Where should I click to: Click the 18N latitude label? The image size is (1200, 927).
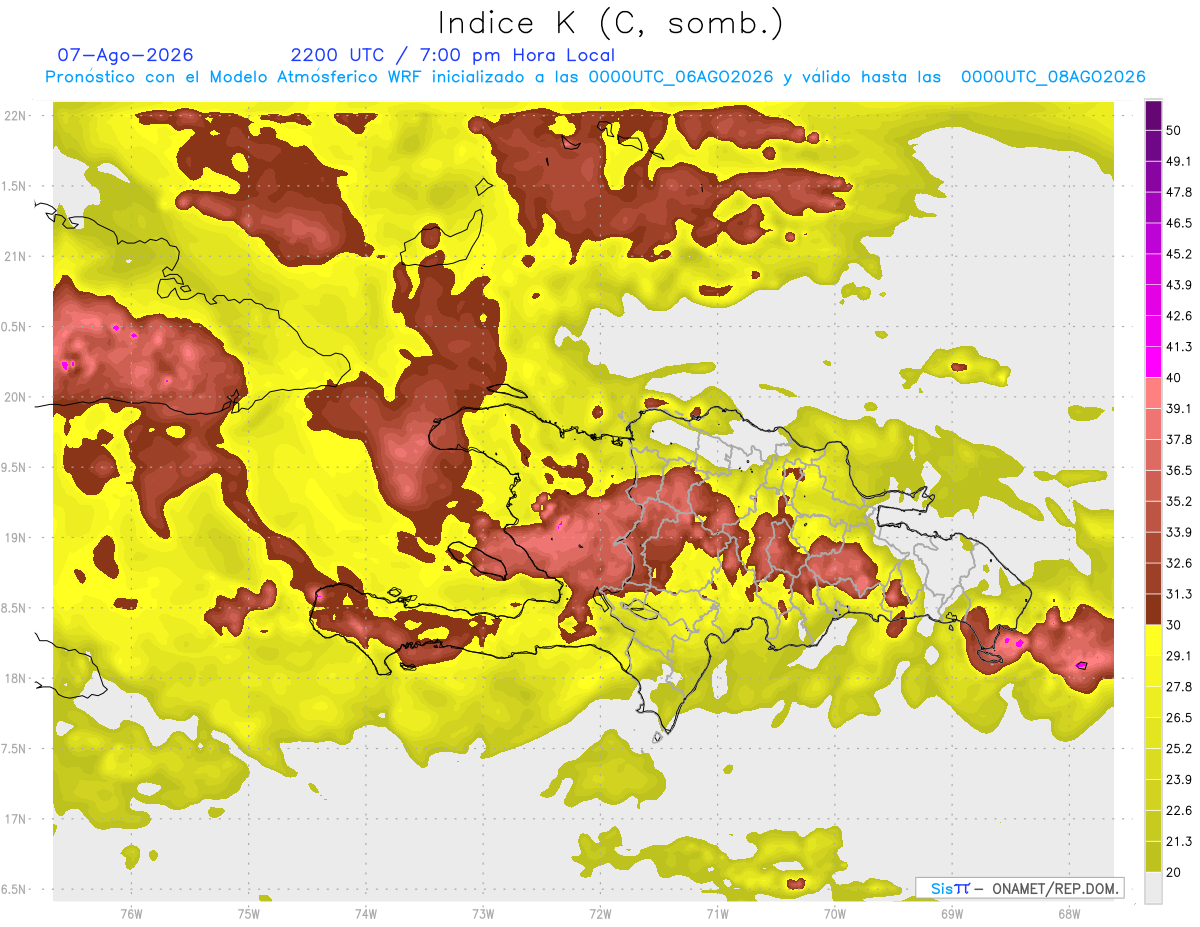pos(17,678)
